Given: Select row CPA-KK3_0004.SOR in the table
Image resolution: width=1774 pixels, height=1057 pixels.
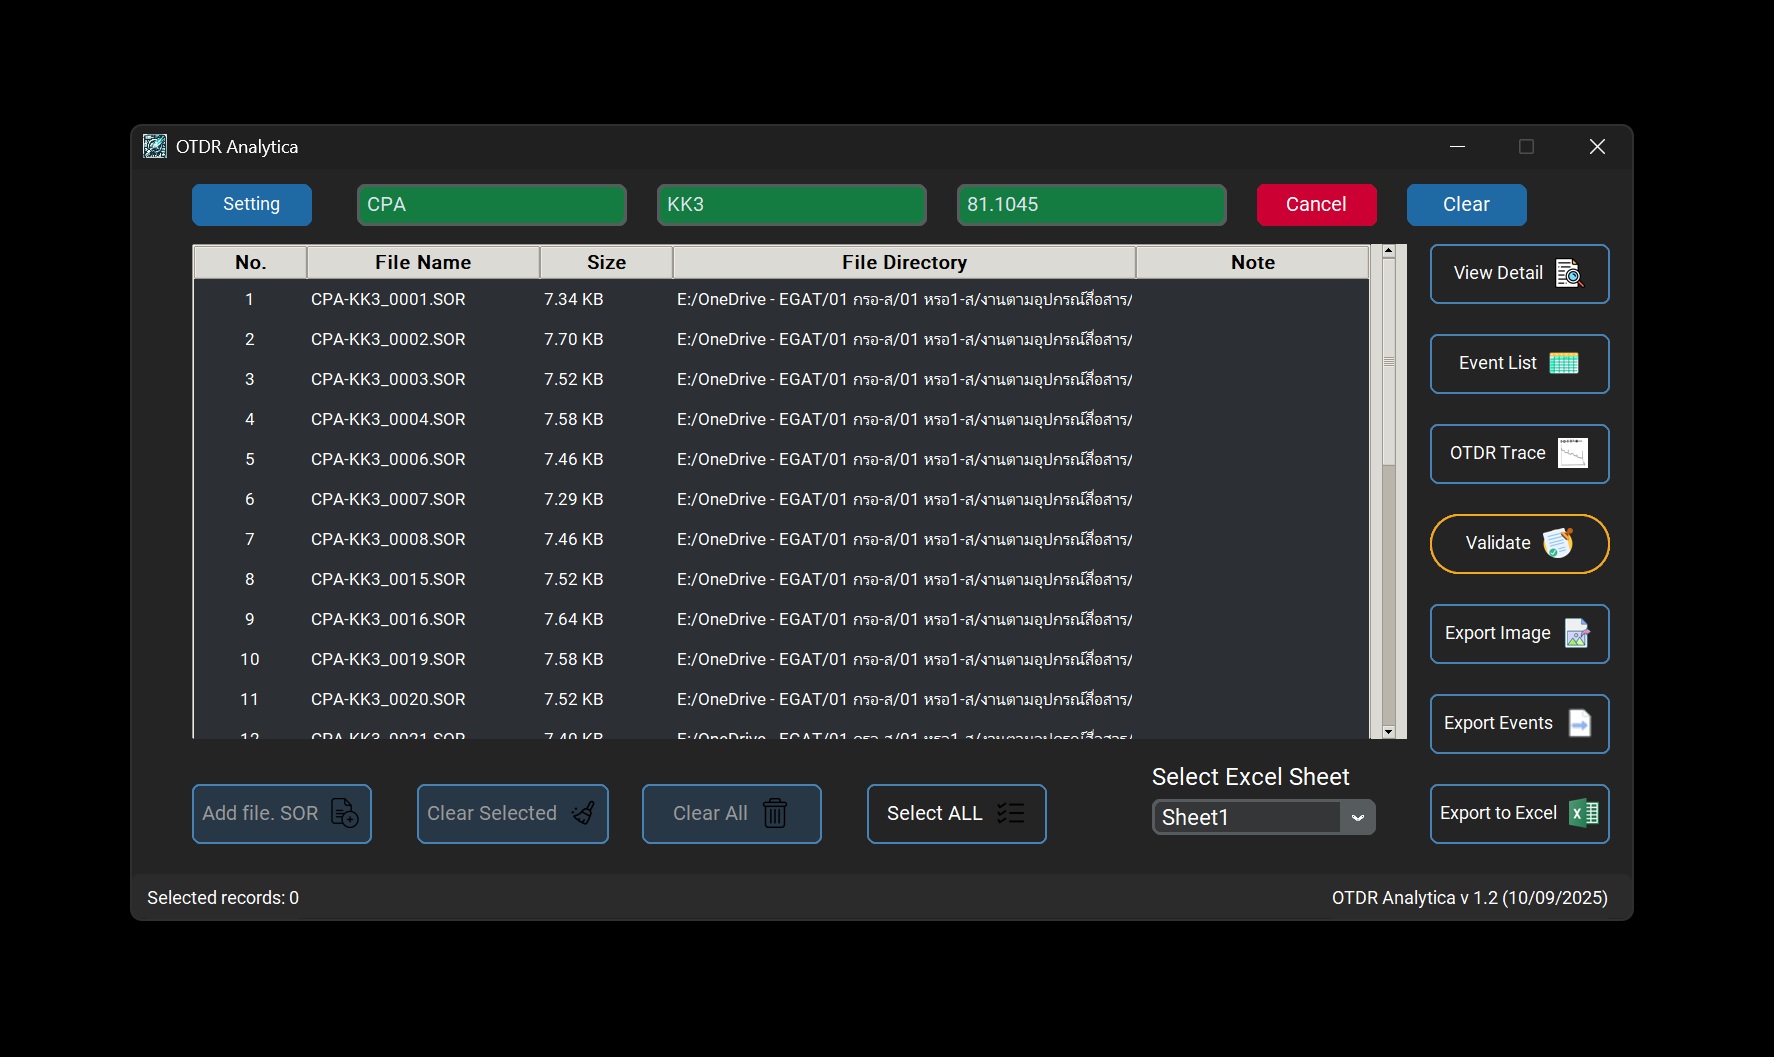Looking at the screenshot, I should click(x=388, y=419).
